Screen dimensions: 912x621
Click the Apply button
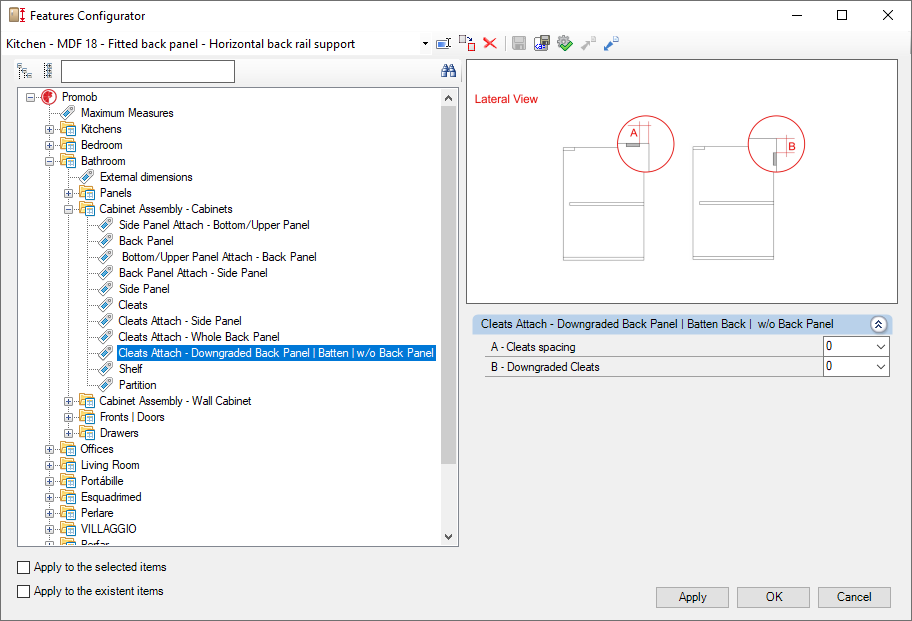point(692,597)
